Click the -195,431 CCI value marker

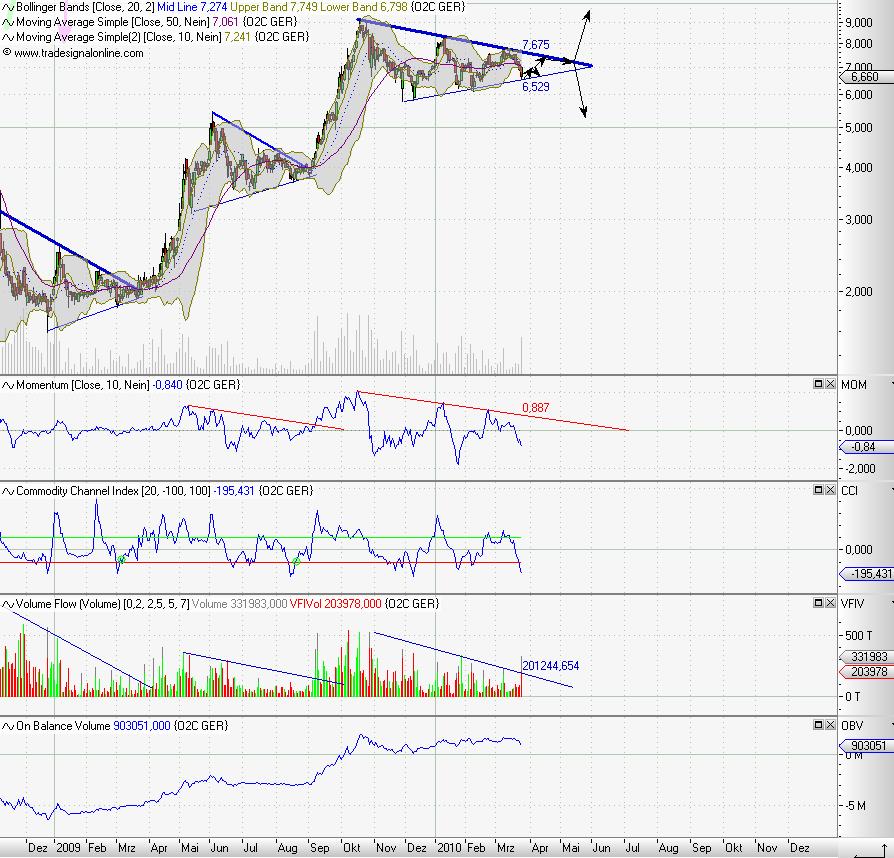866,574
